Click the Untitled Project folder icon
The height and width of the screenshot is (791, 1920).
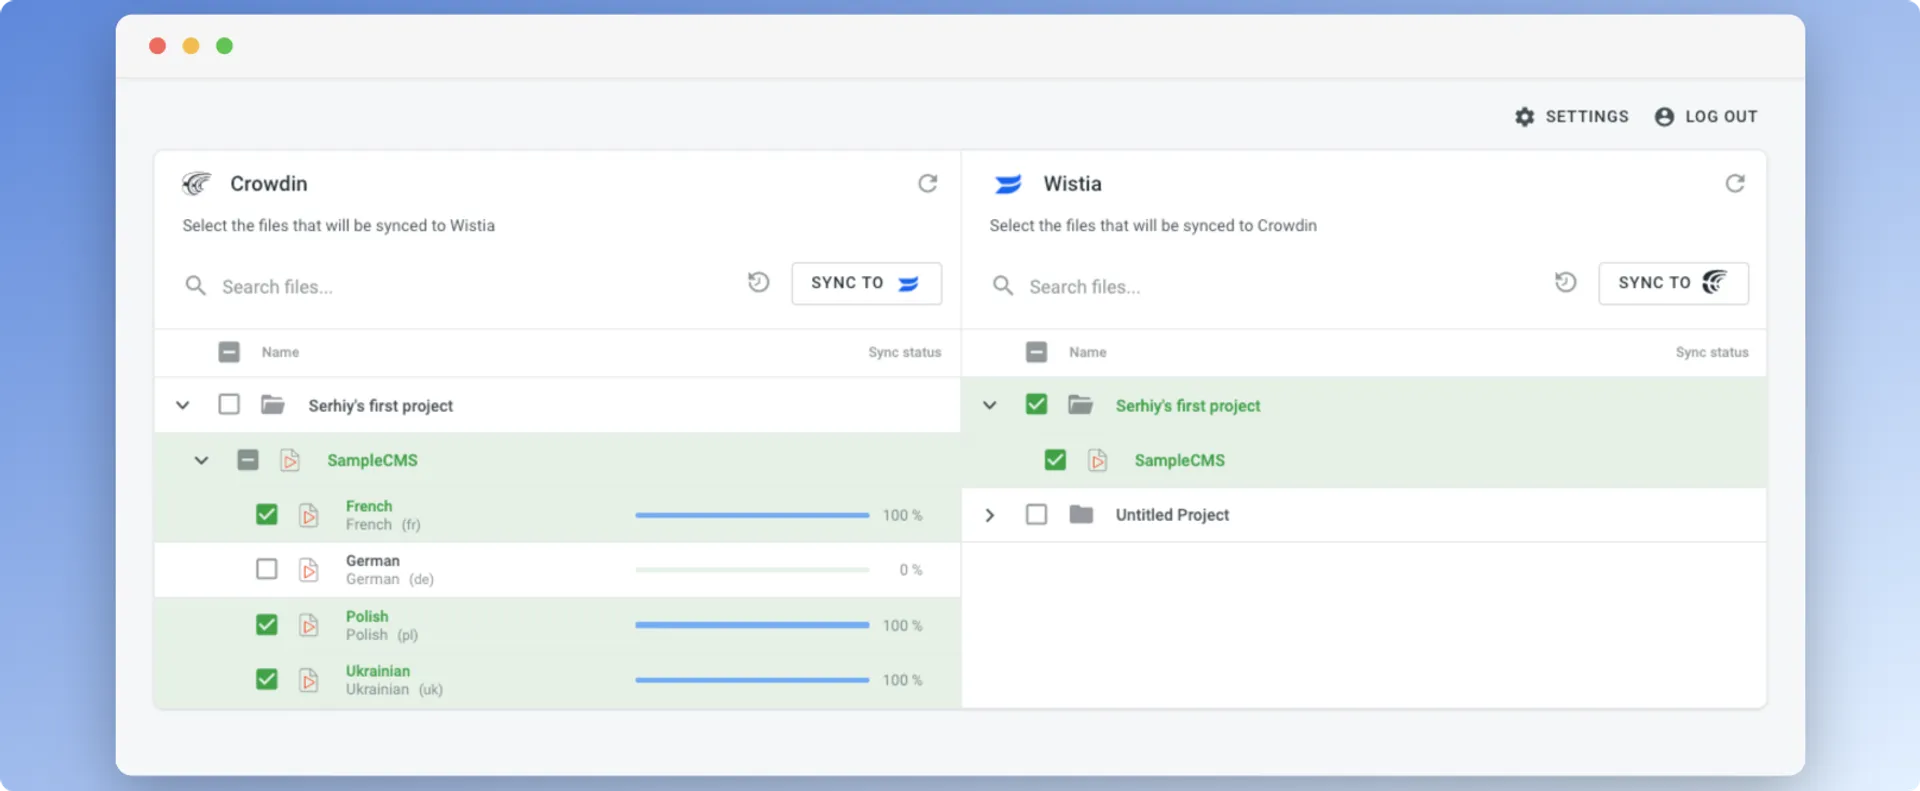(x=1081, y=515)
